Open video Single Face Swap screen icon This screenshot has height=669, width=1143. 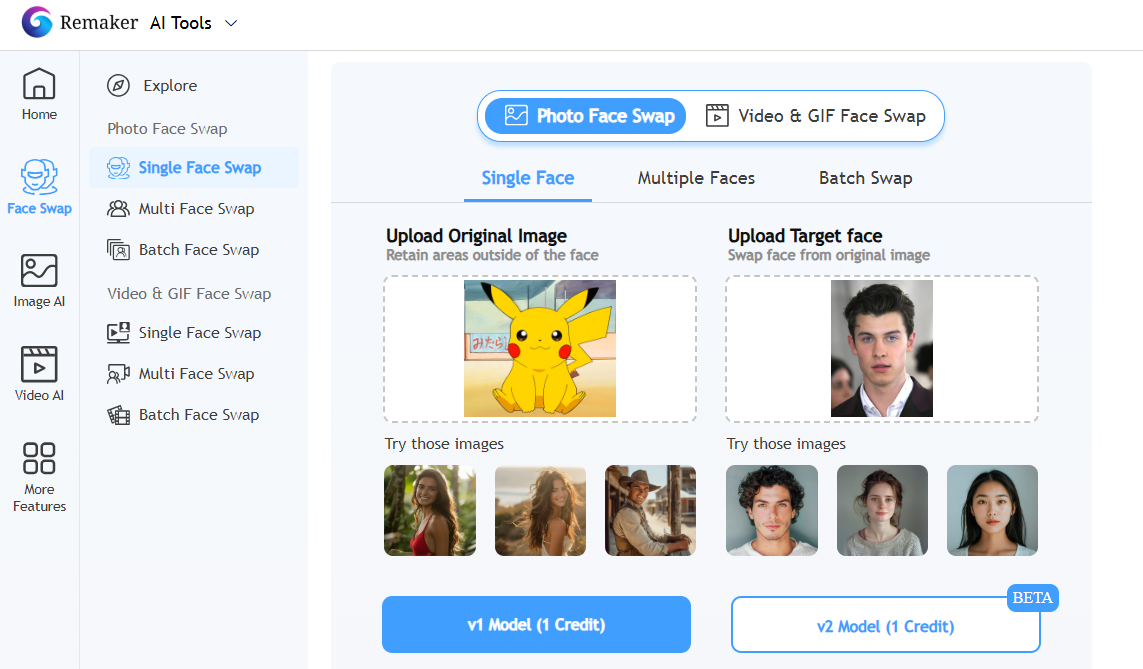(118, 332)
